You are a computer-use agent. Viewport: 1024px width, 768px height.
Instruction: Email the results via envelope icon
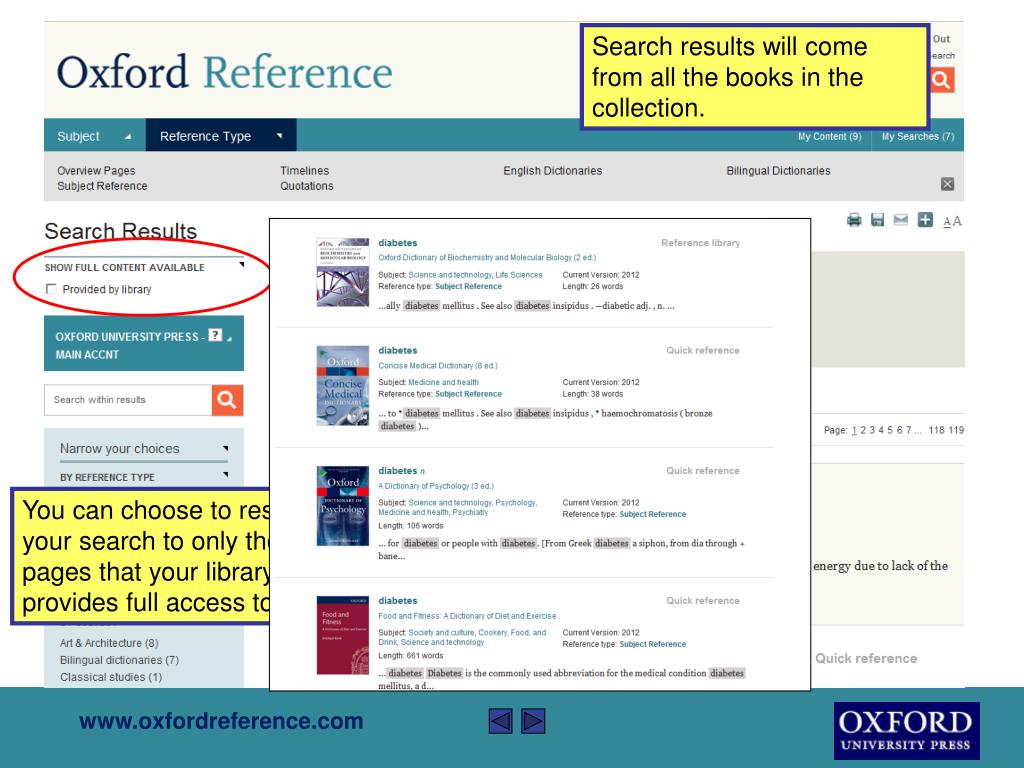pyautogui.click(x=901, y=220)
